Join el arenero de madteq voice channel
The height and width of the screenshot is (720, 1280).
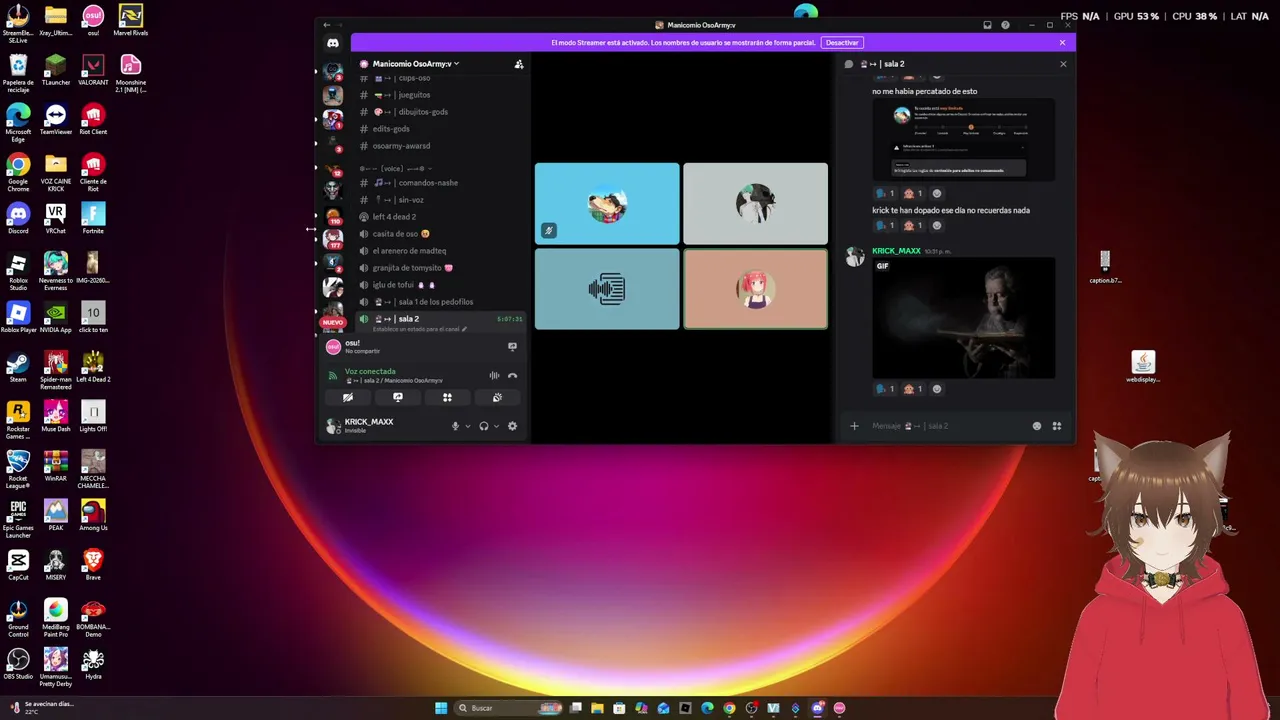[439, 251]
